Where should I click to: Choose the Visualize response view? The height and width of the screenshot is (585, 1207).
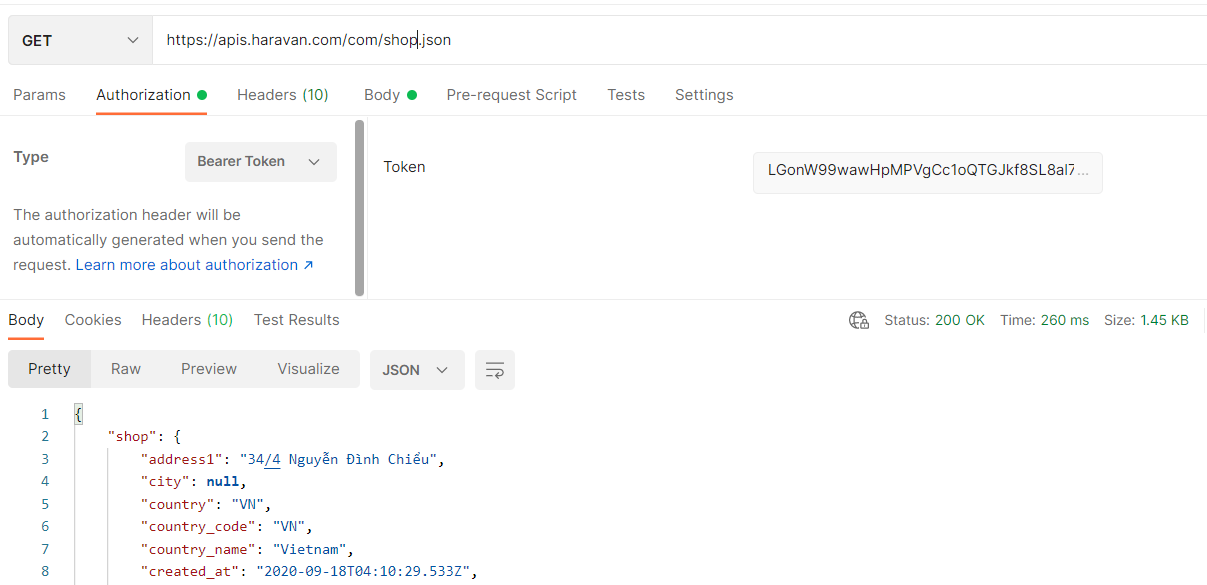coord(308,369)
